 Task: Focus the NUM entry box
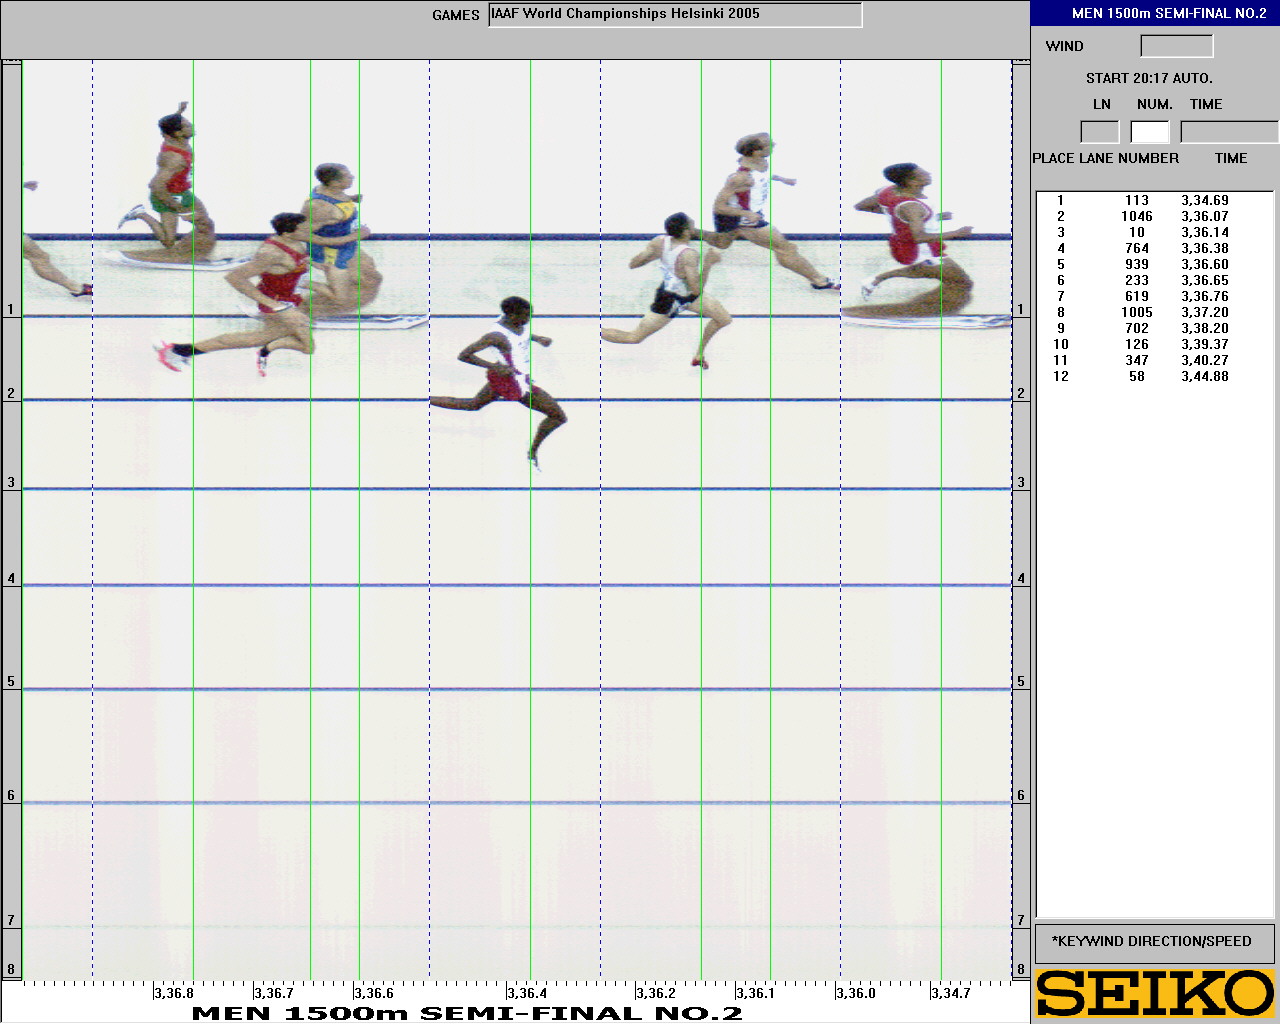pyautogui.click(x=1149, y=132)
